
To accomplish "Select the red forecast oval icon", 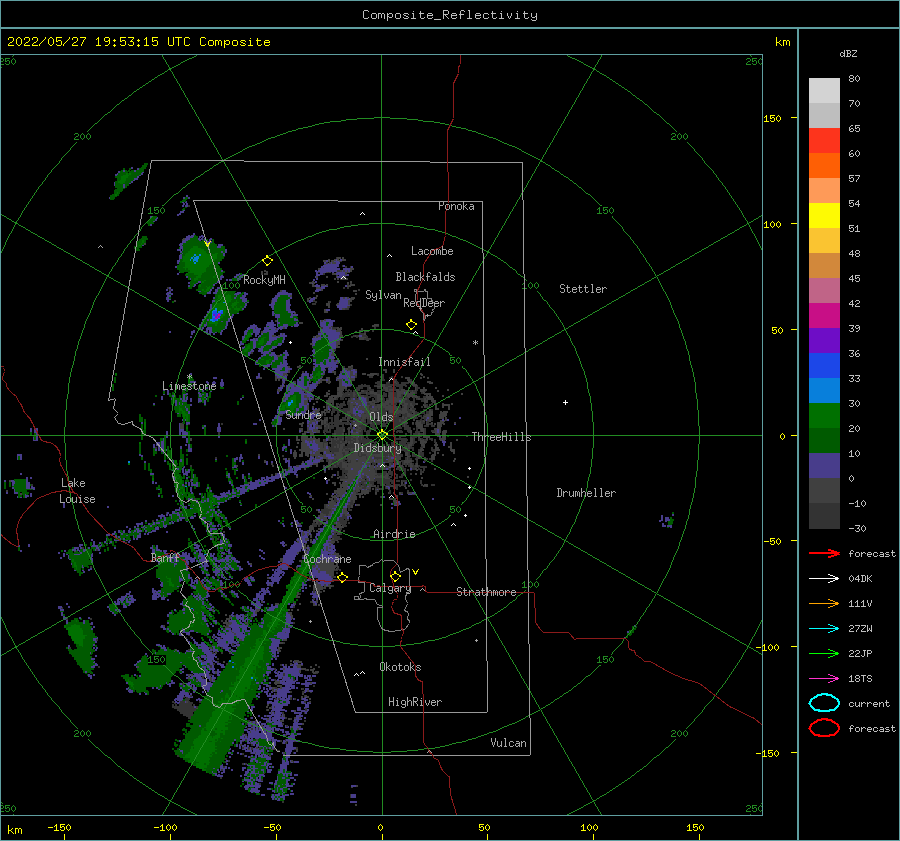I will 824,728.
